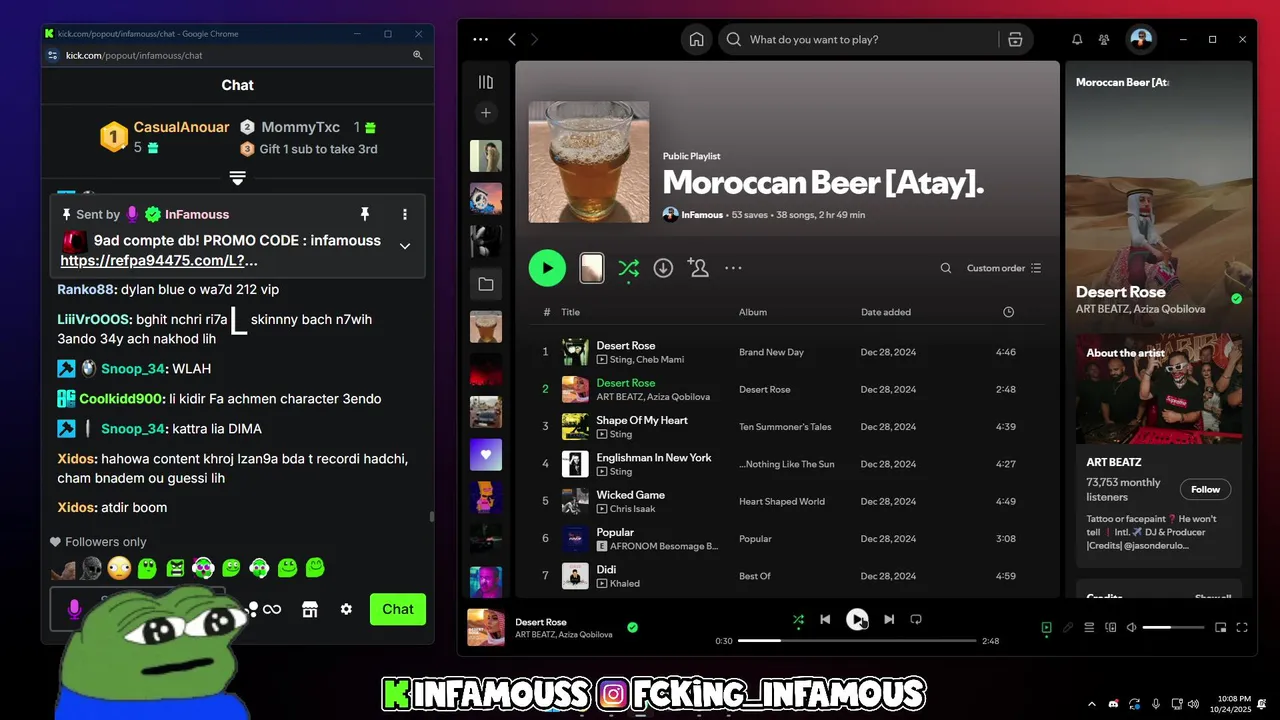Open Connect to a device icon
The image size is (1280, 720).
click(1110, 628)
